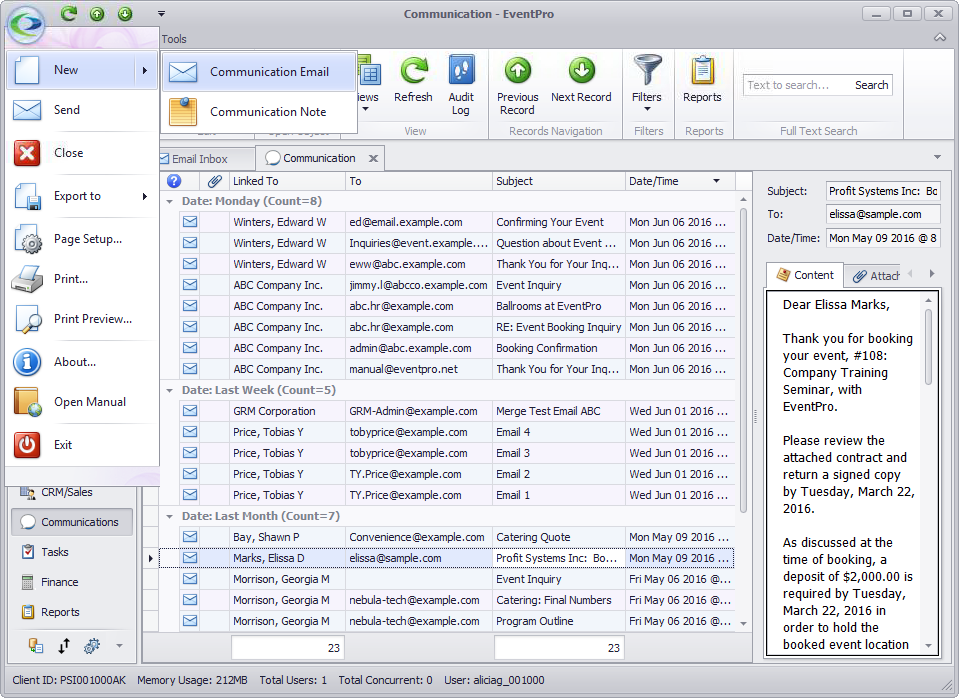Open Tasks in navigation pane

click(72, 552)
